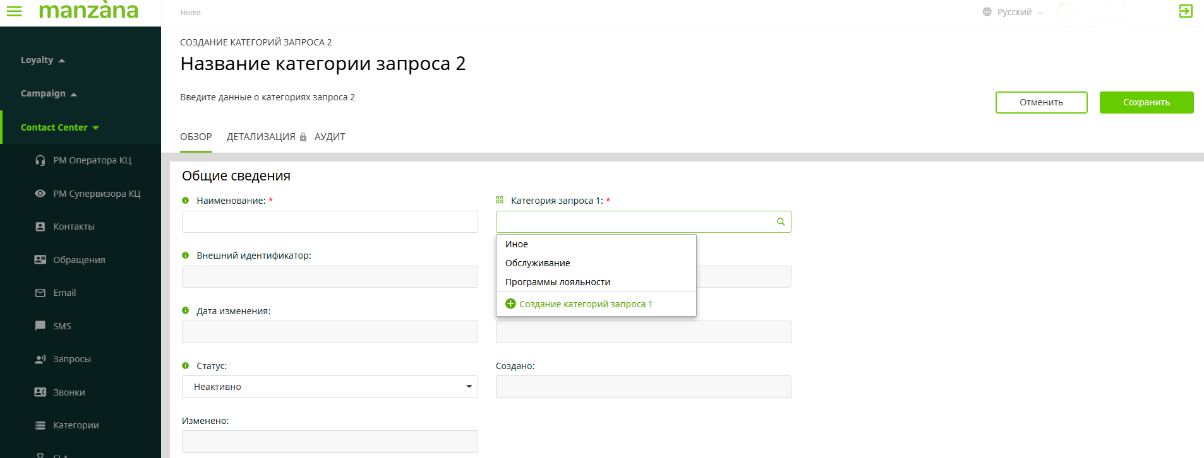The height and width of the screenshot is (458, 1204).
Task: Click the globe language icon
Action: 987,12
